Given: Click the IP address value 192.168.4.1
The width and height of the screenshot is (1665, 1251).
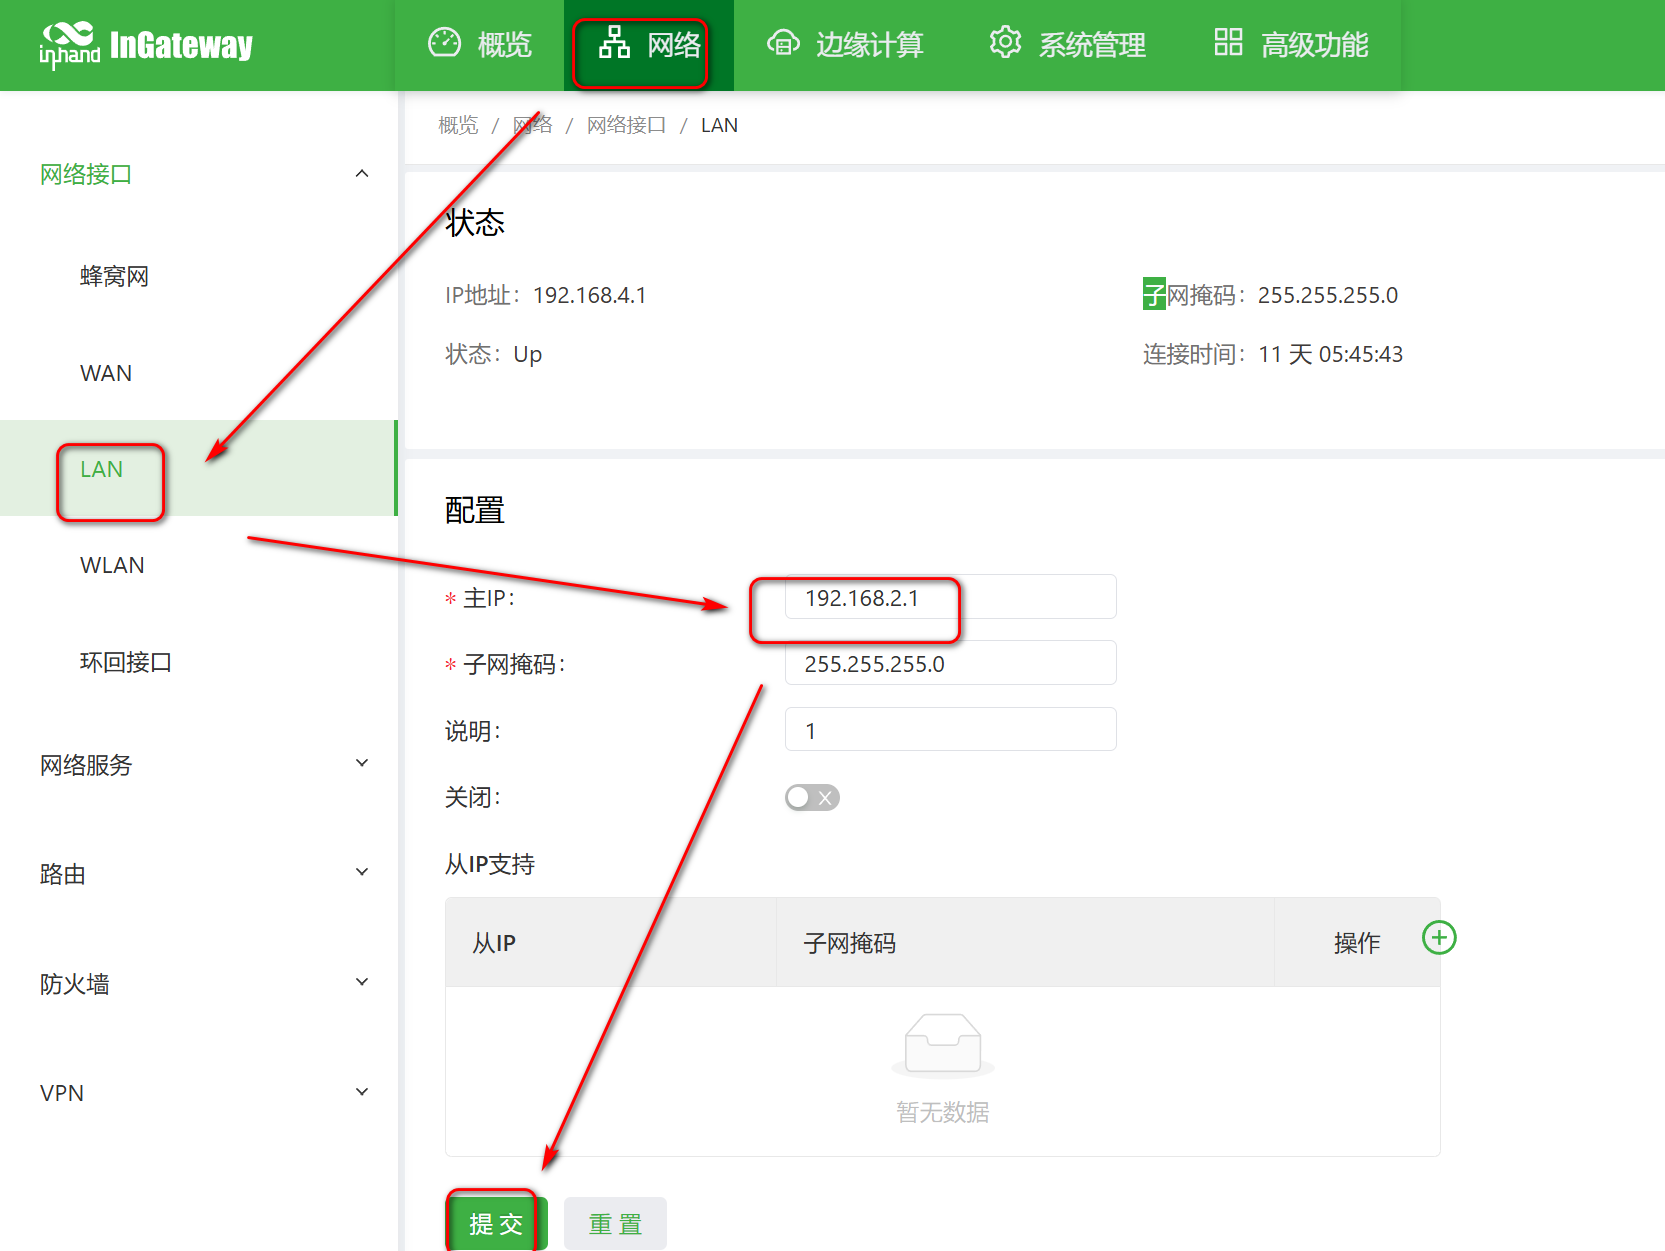Looking at the screenshot, I should tap(590, 295).
